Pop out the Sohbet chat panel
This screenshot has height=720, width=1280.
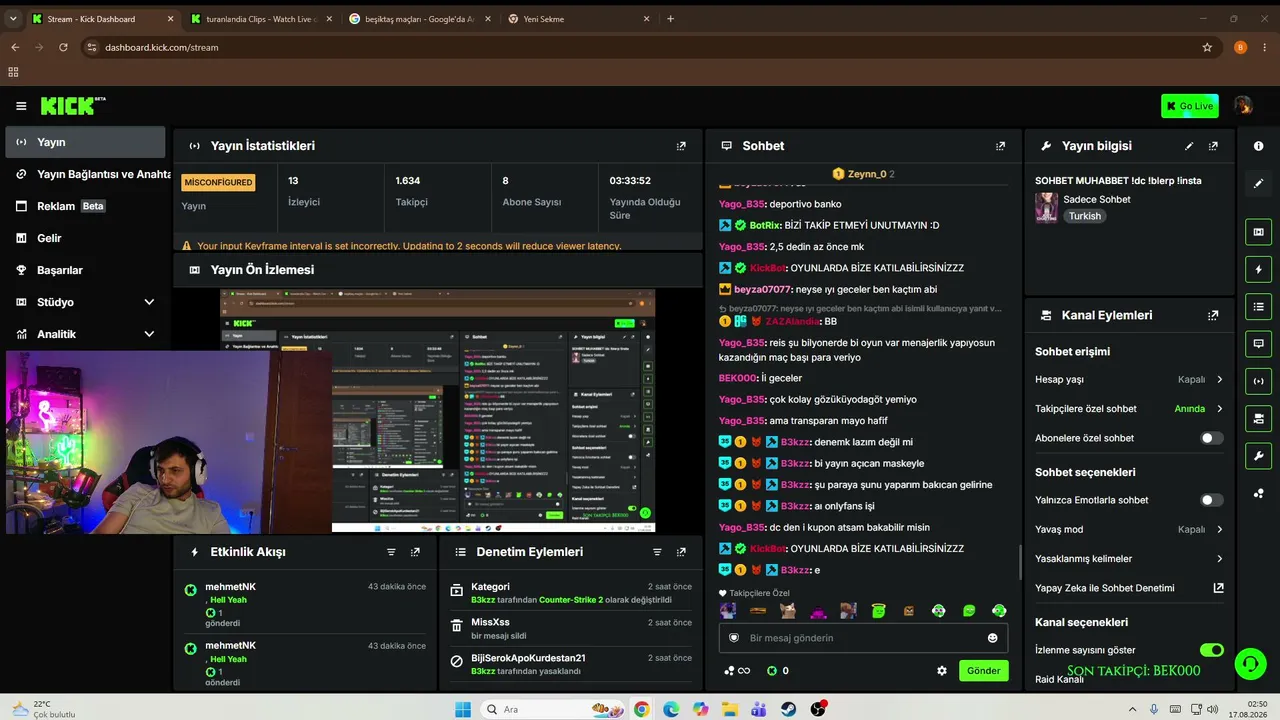(1000, 146)
